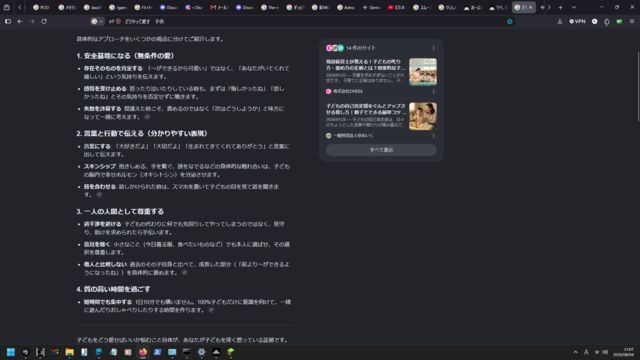This screenshot has width=640, height=360.
Task: Open Firefox from the Windows taskbar
Action: 142,352
